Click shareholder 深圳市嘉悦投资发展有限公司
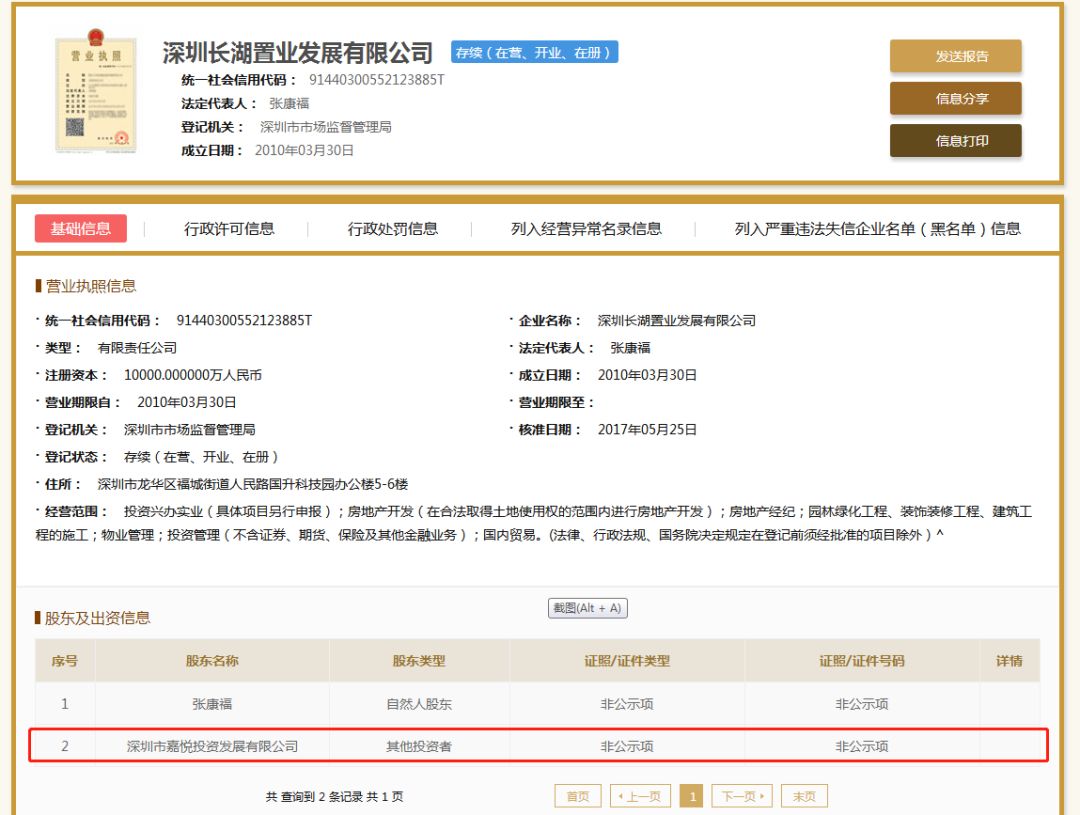Screen dimensions: 1080x815 pos(211,745)
